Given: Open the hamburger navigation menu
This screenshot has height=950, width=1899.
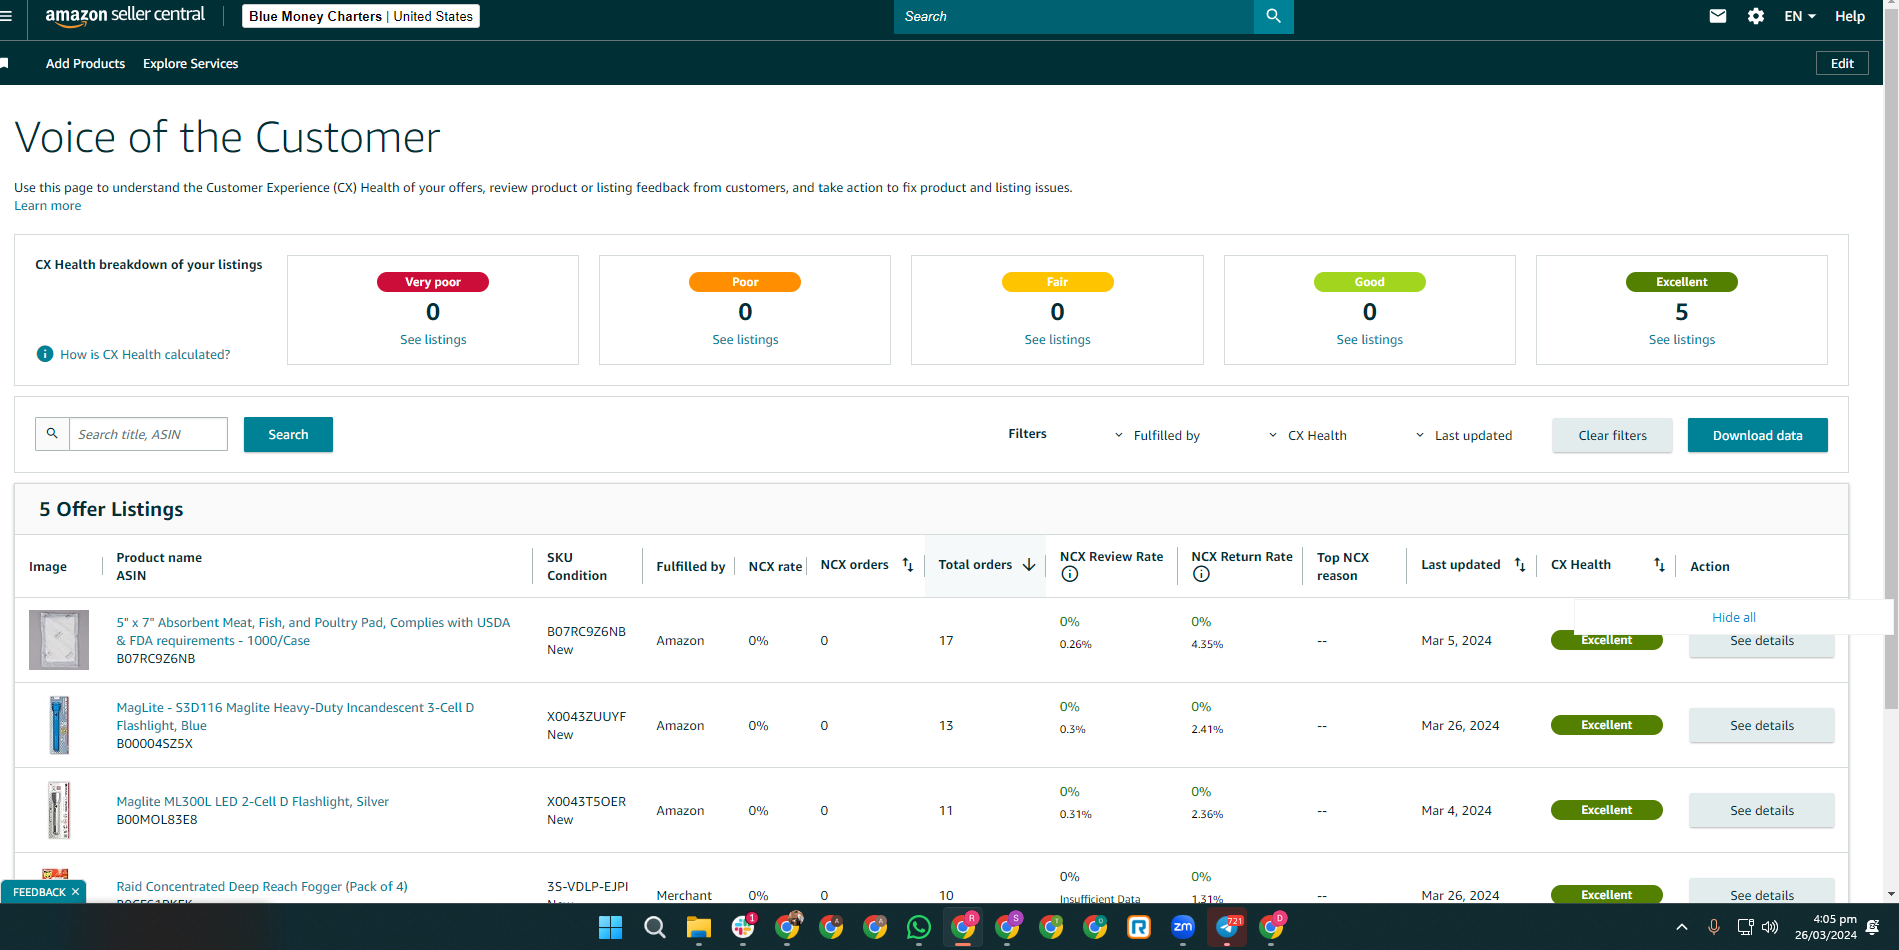Looking at the screenshot, I should point(6,16).
